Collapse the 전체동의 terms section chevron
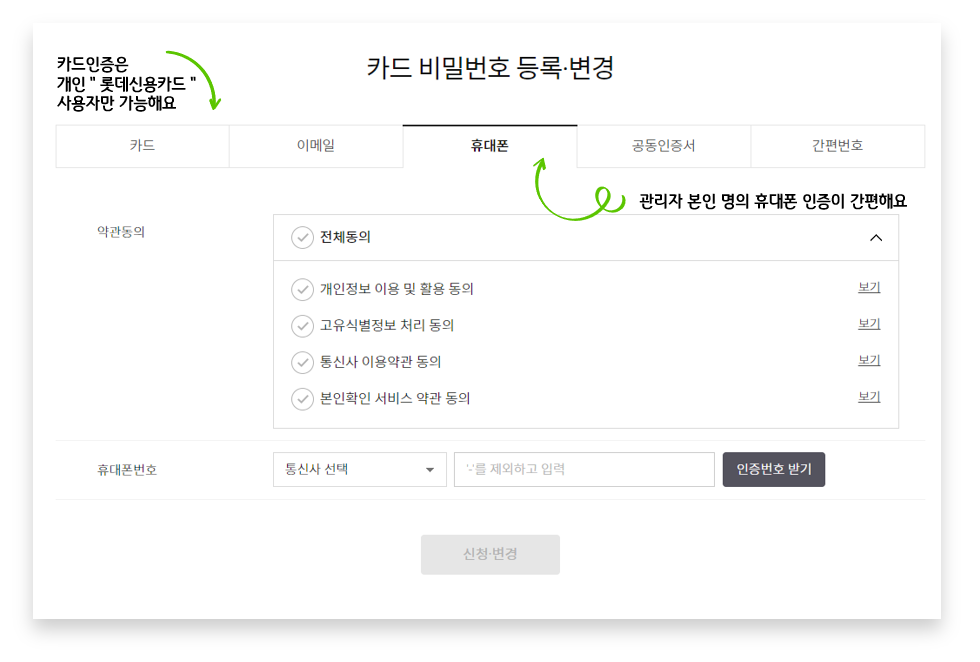 coord(876,238)
